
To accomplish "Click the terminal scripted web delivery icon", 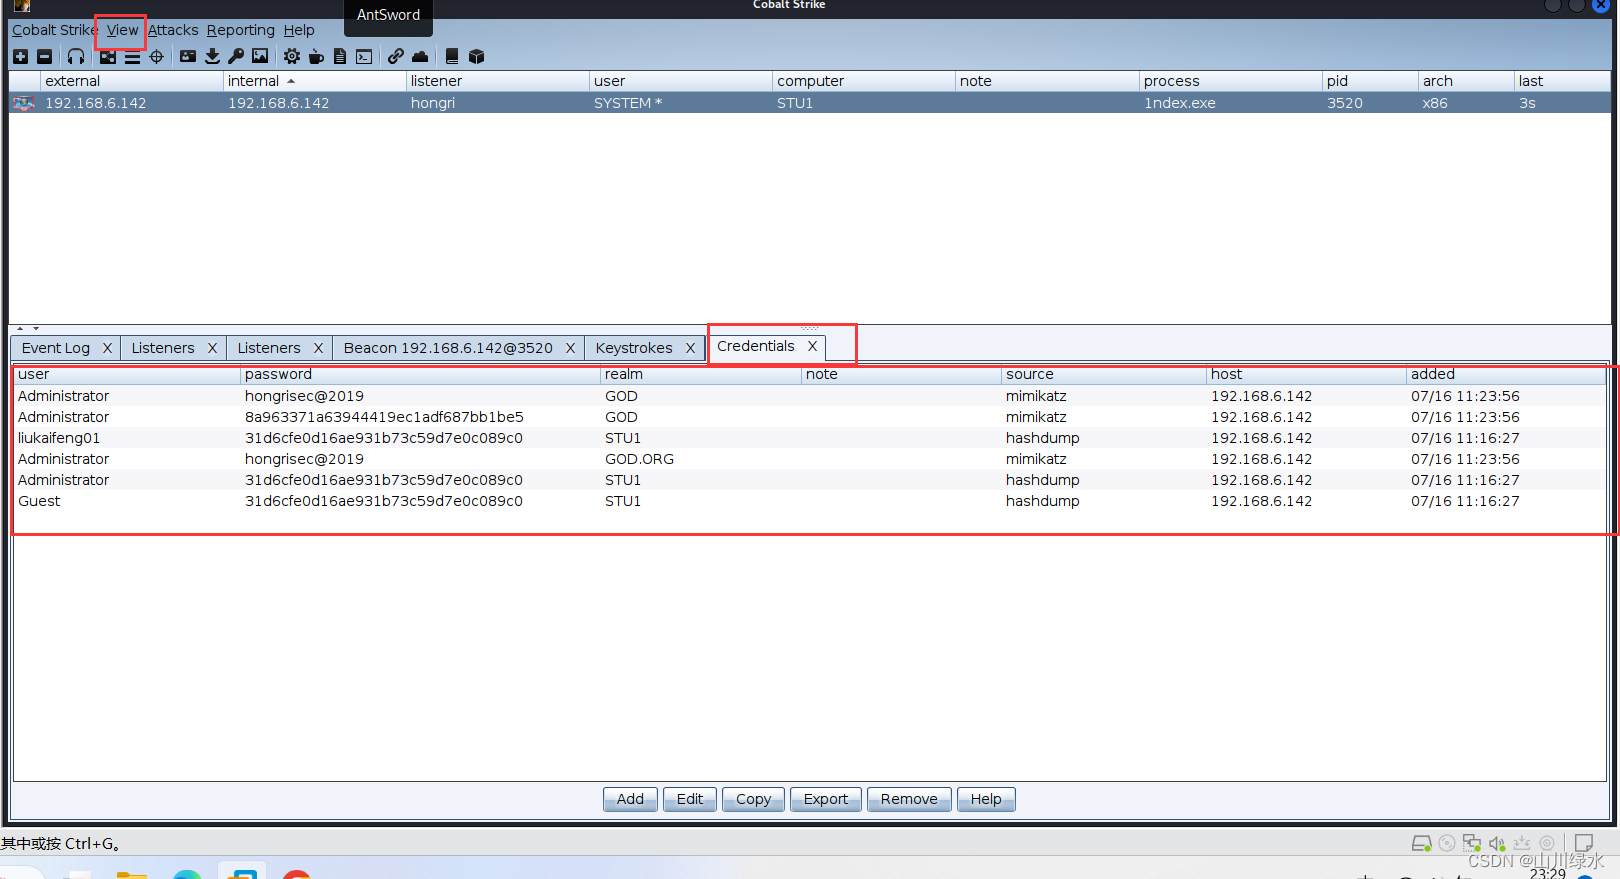I will pyautogui.click(x=364, y=57).
